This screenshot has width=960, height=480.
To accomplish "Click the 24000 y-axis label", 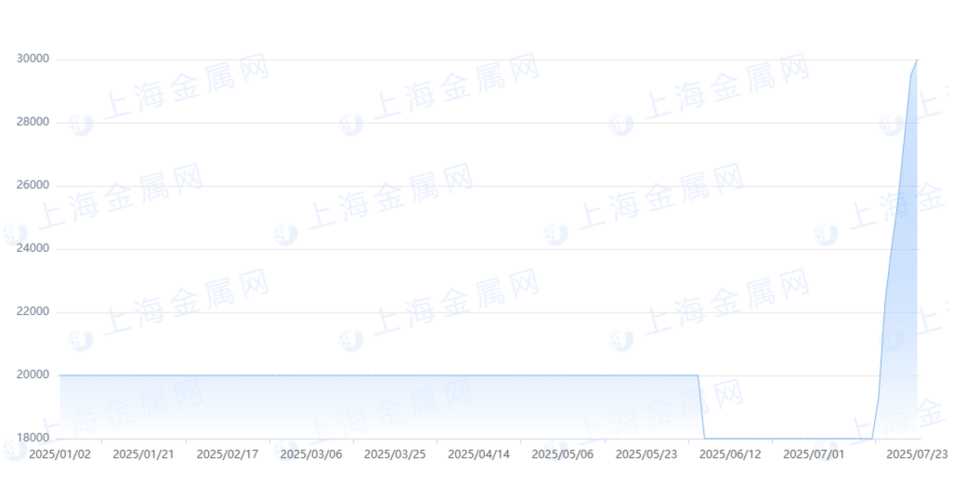I will click(x=32, y=249).
